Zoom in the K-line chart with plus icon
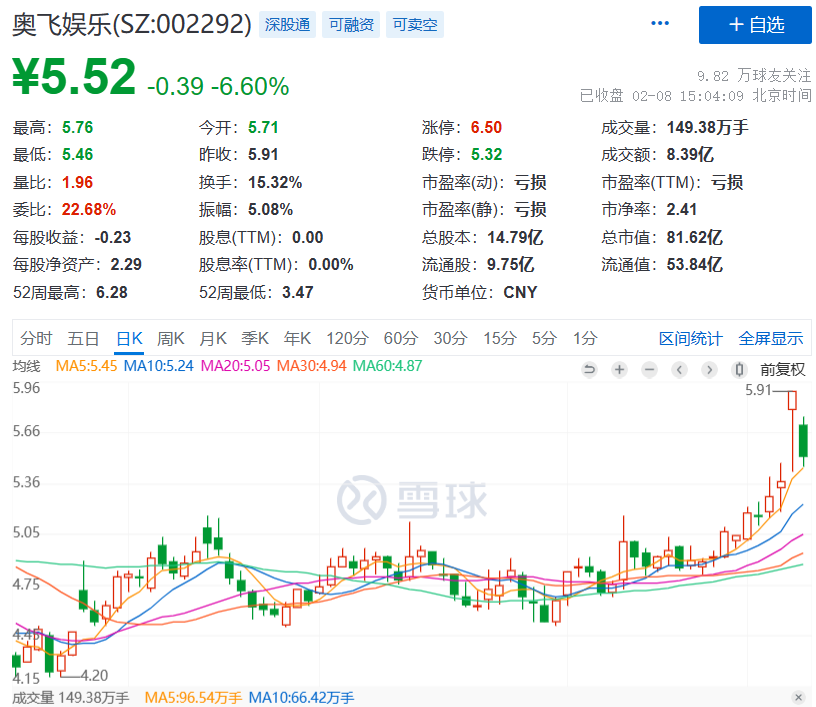Screen dimensions: 816x707 pyautogui.click(x=619, y=370)
